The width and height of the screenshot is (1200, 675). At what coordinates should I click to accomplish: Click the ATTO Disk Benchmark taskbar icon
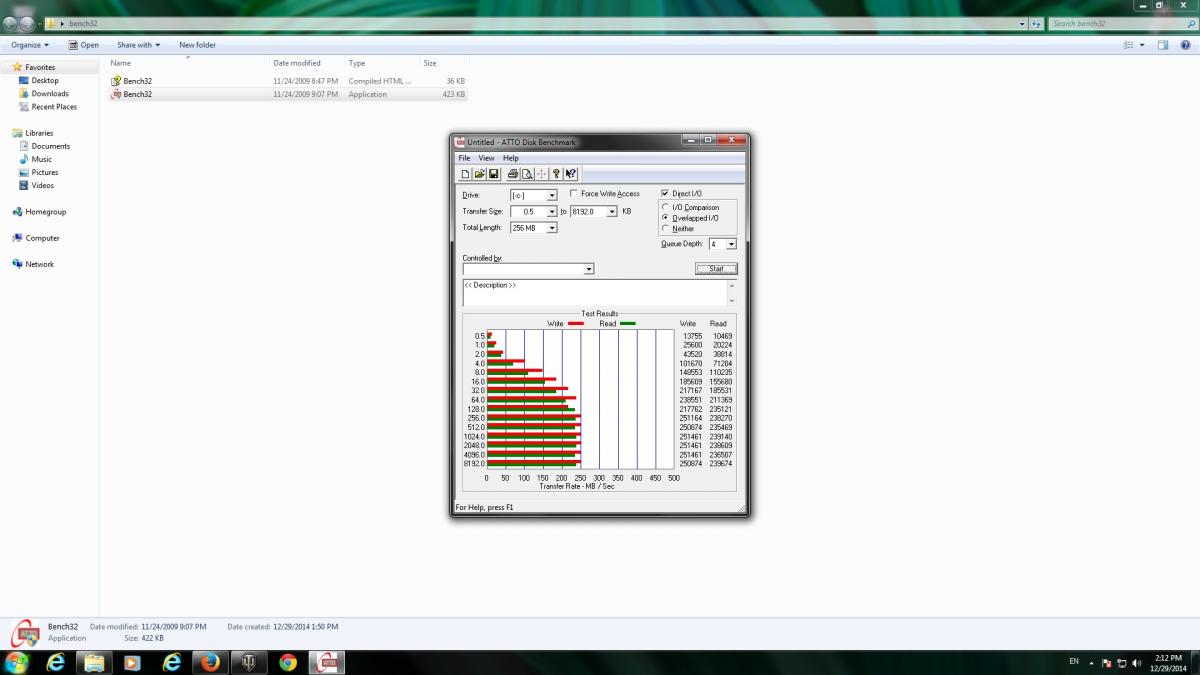coord(328,662)
